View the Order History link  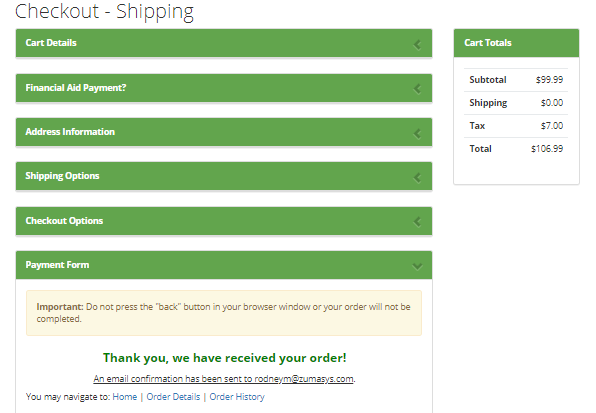pos(237,397)
